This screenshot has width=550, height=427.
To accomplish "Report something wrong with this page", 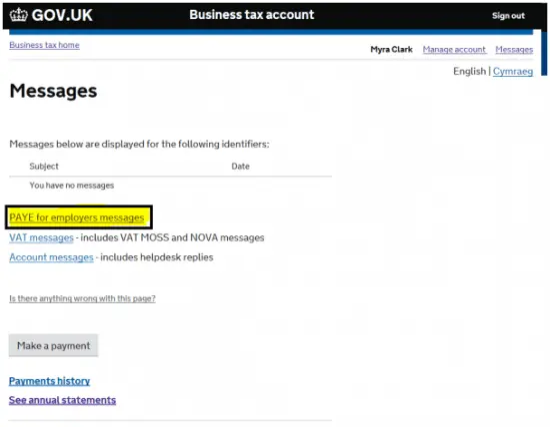I will (82, 299).
